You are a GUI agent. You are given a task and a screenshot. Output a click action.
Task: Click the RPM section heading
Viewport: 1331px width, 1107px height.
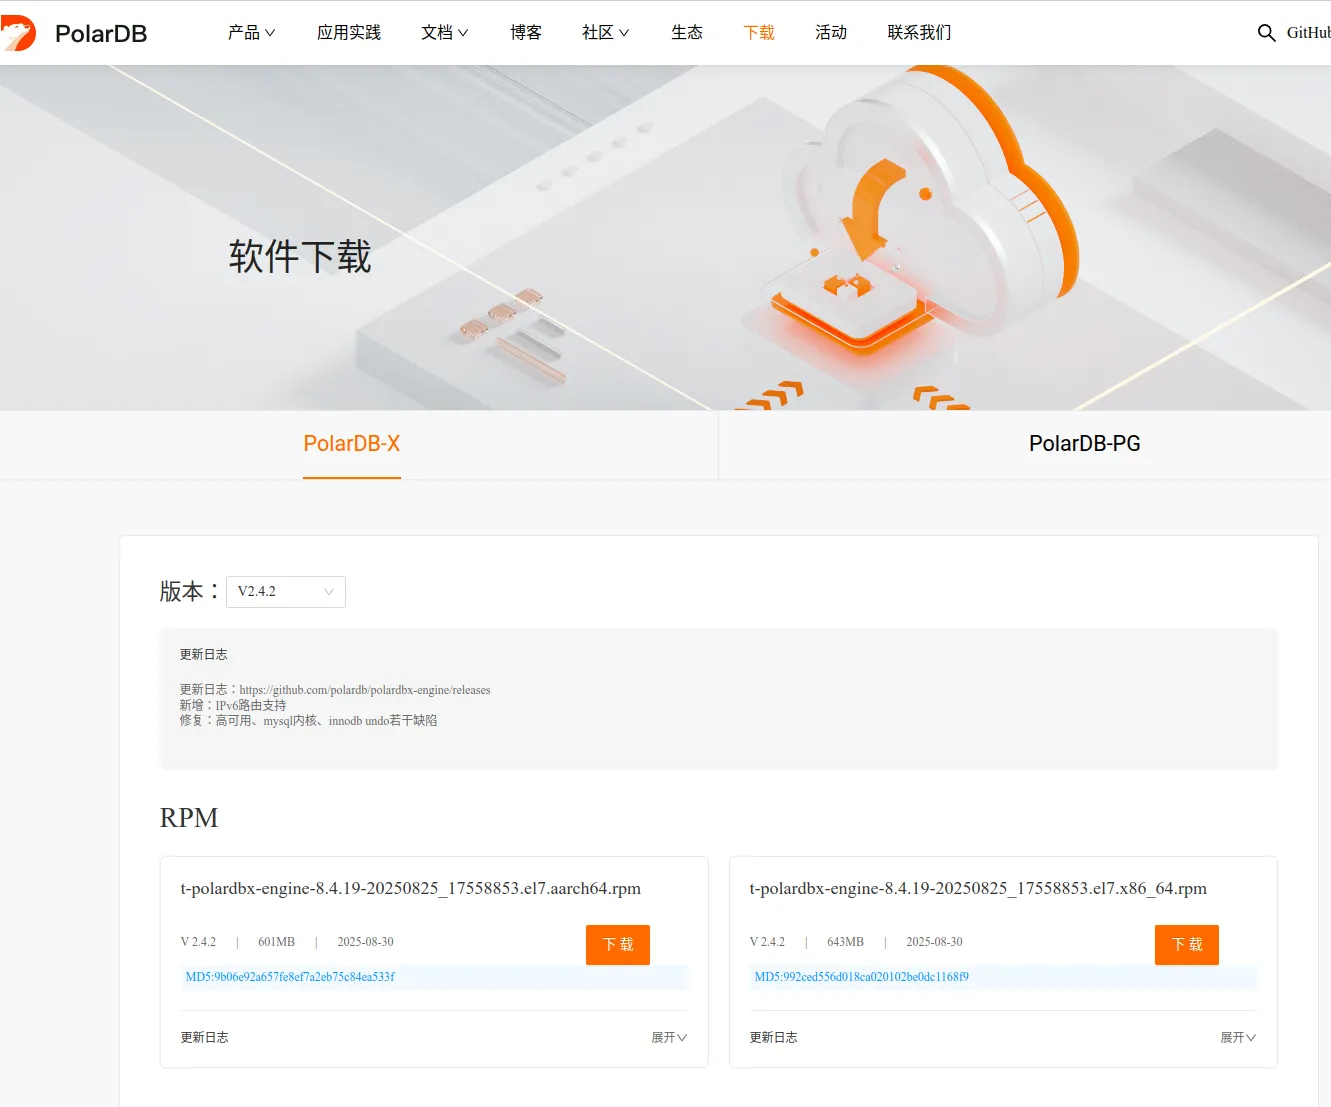189,818
